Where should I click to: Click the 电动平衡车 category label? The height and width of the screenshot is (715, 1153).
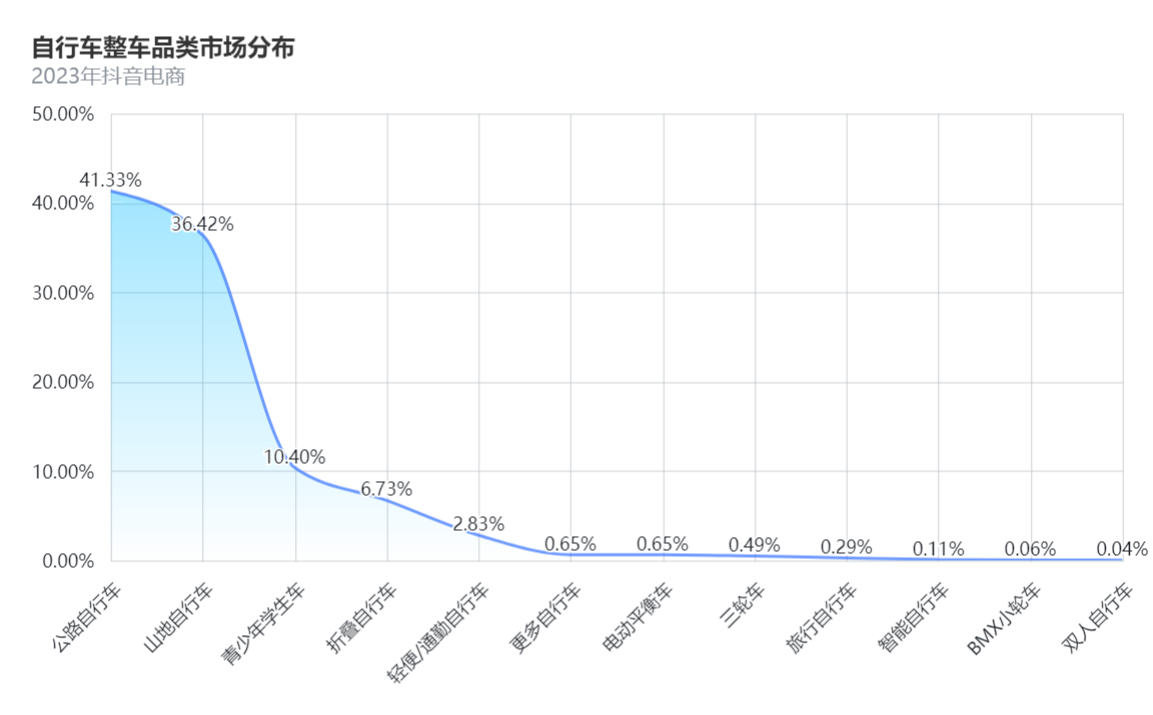click(638, 612)
